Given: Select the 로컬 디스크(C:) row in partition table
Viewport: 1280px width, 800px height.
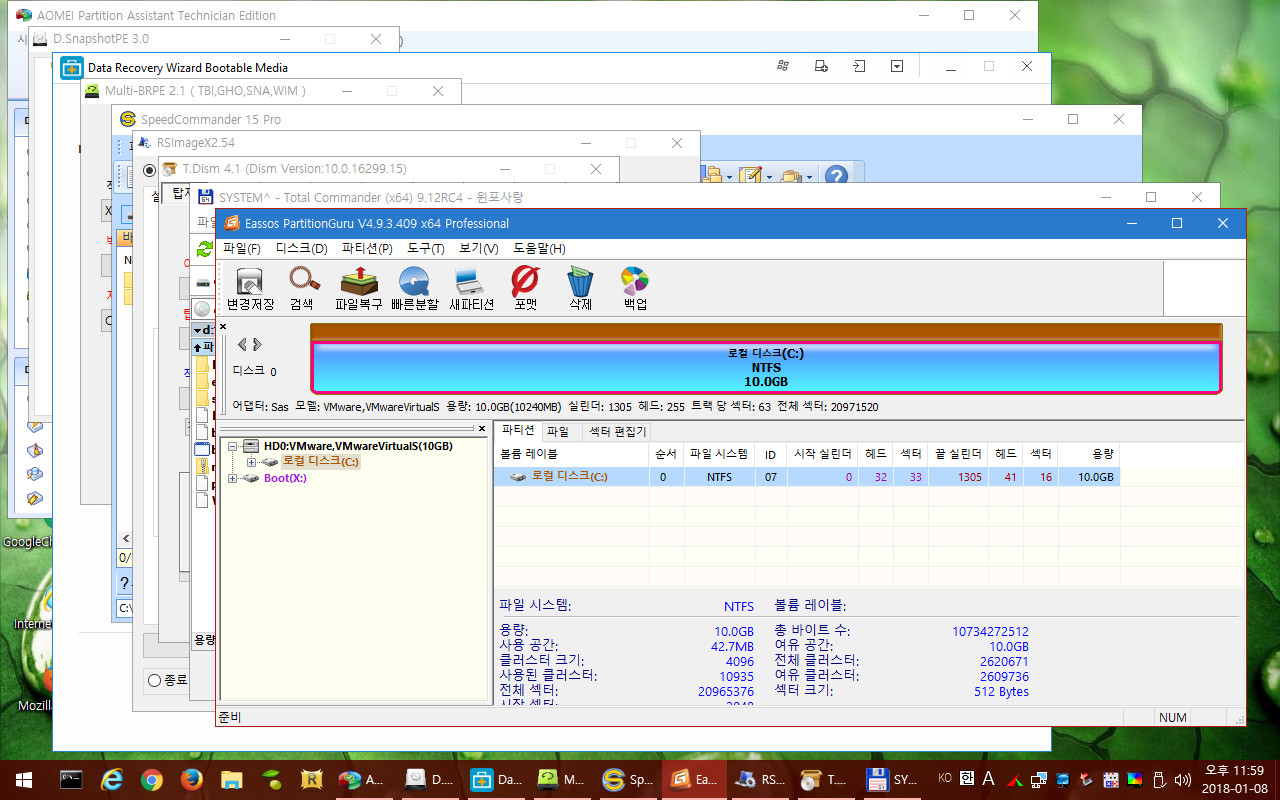Looking at the screenshot, I should coord(807,477).
